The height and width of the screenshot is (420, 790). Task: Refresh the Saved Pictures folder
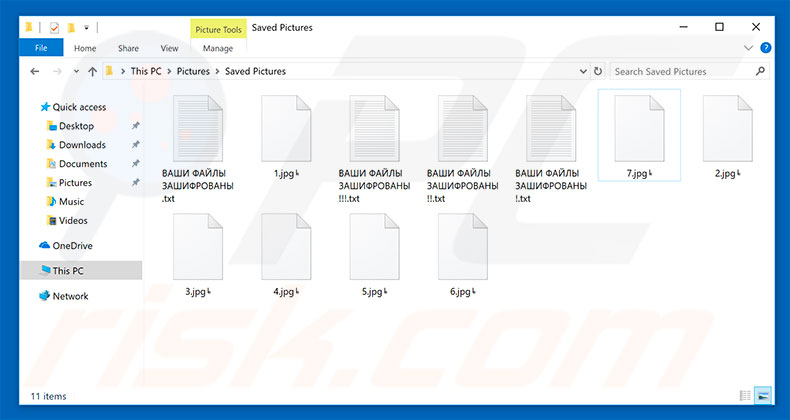598,72
